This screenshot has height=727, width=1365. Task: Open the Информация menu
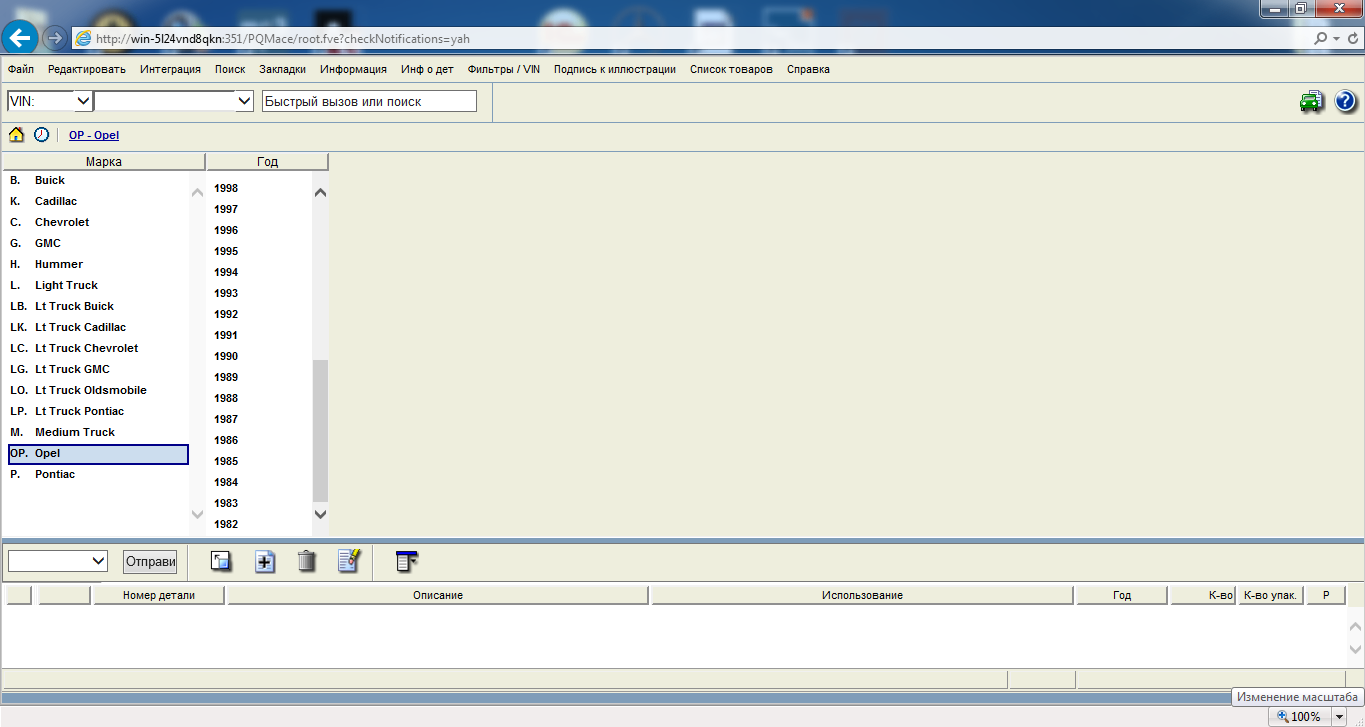click(354, 69)
